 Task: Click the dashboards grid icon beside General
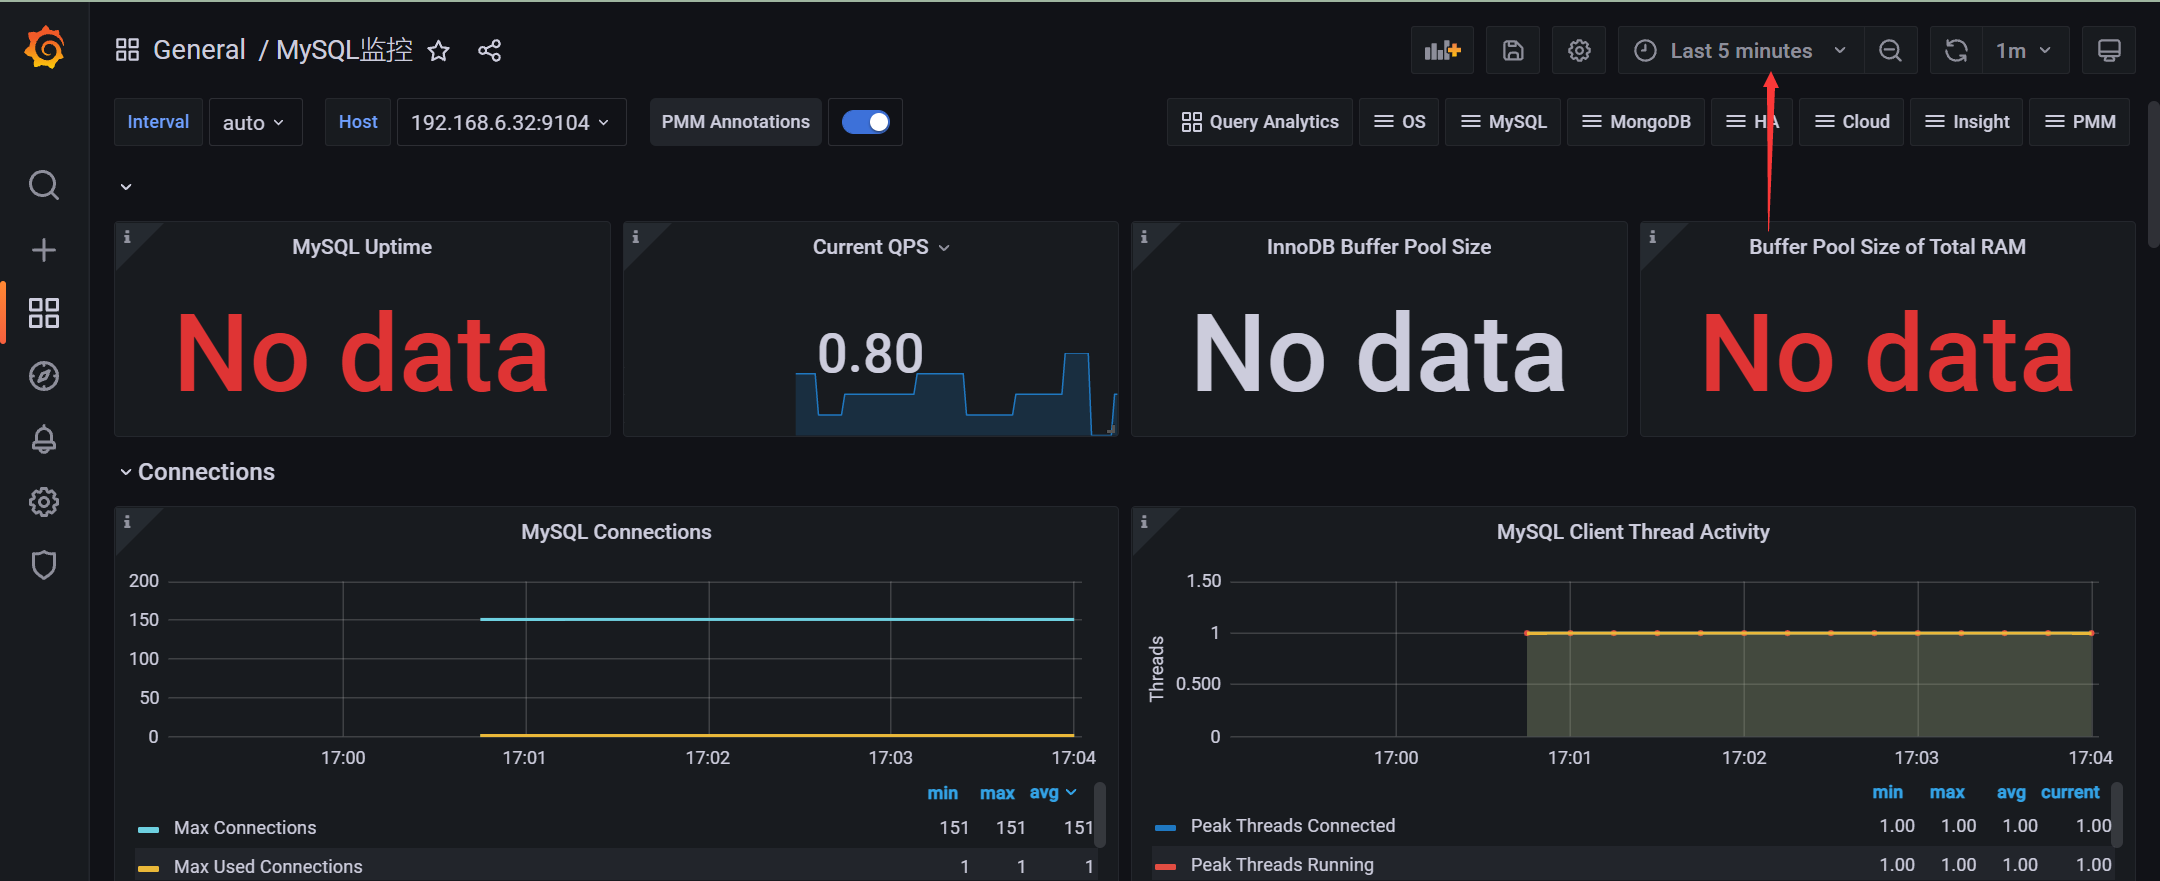127,50
